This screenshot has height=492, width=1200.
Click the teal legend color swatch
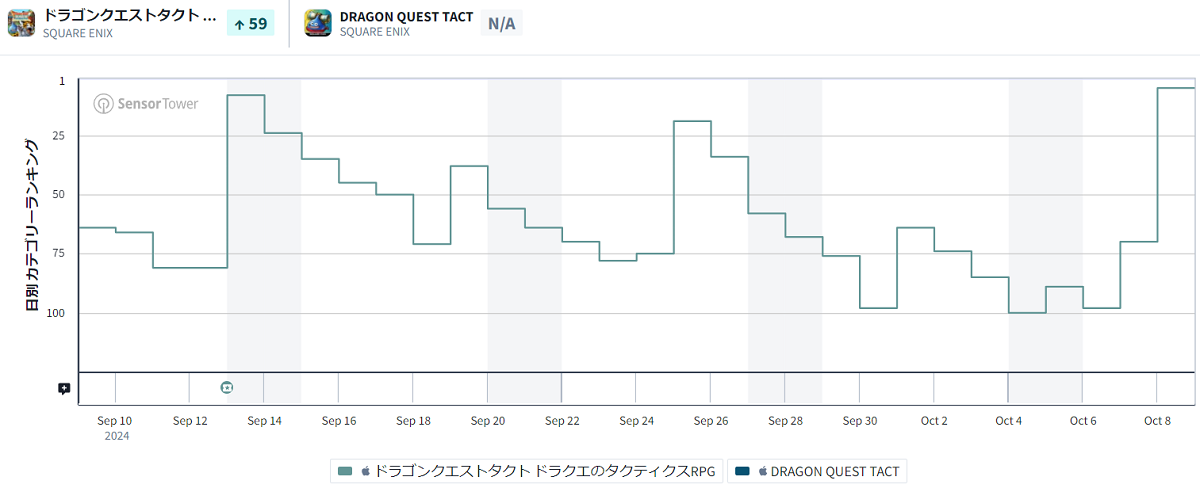[346, 471]
